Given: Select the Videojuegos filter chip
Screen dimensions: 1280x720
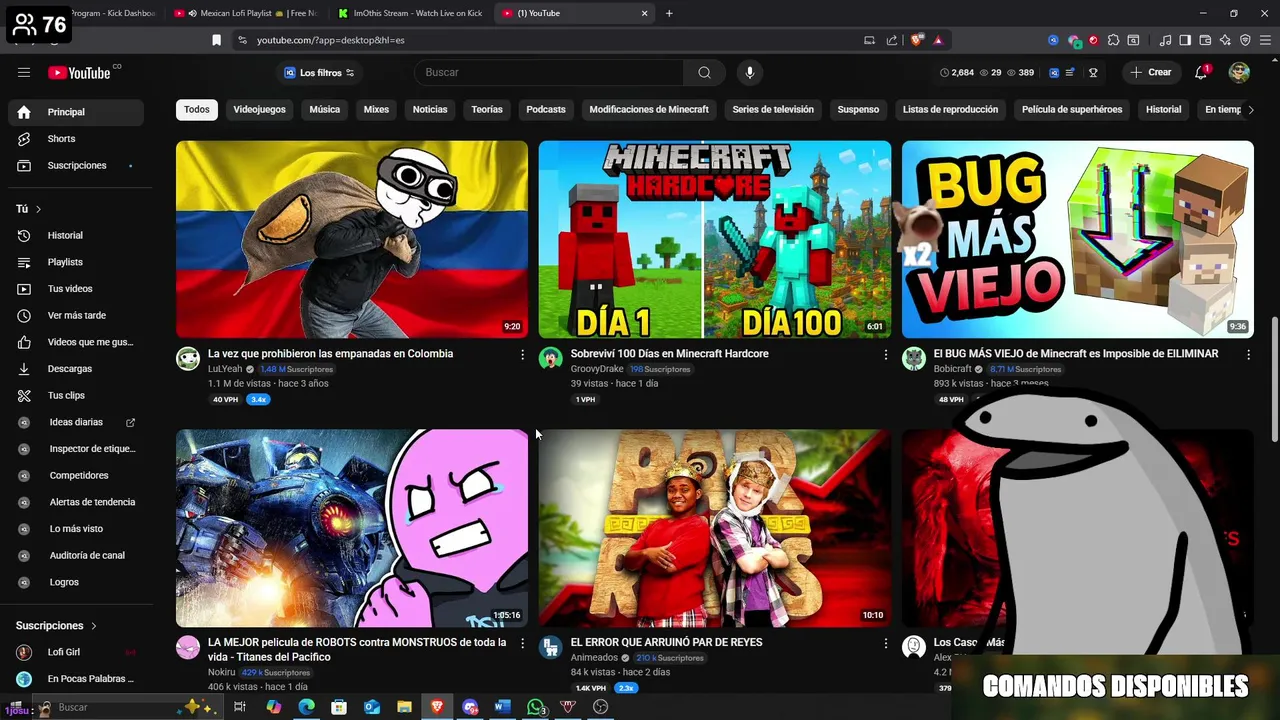Looking at the screenshot, I should point(259,109).
